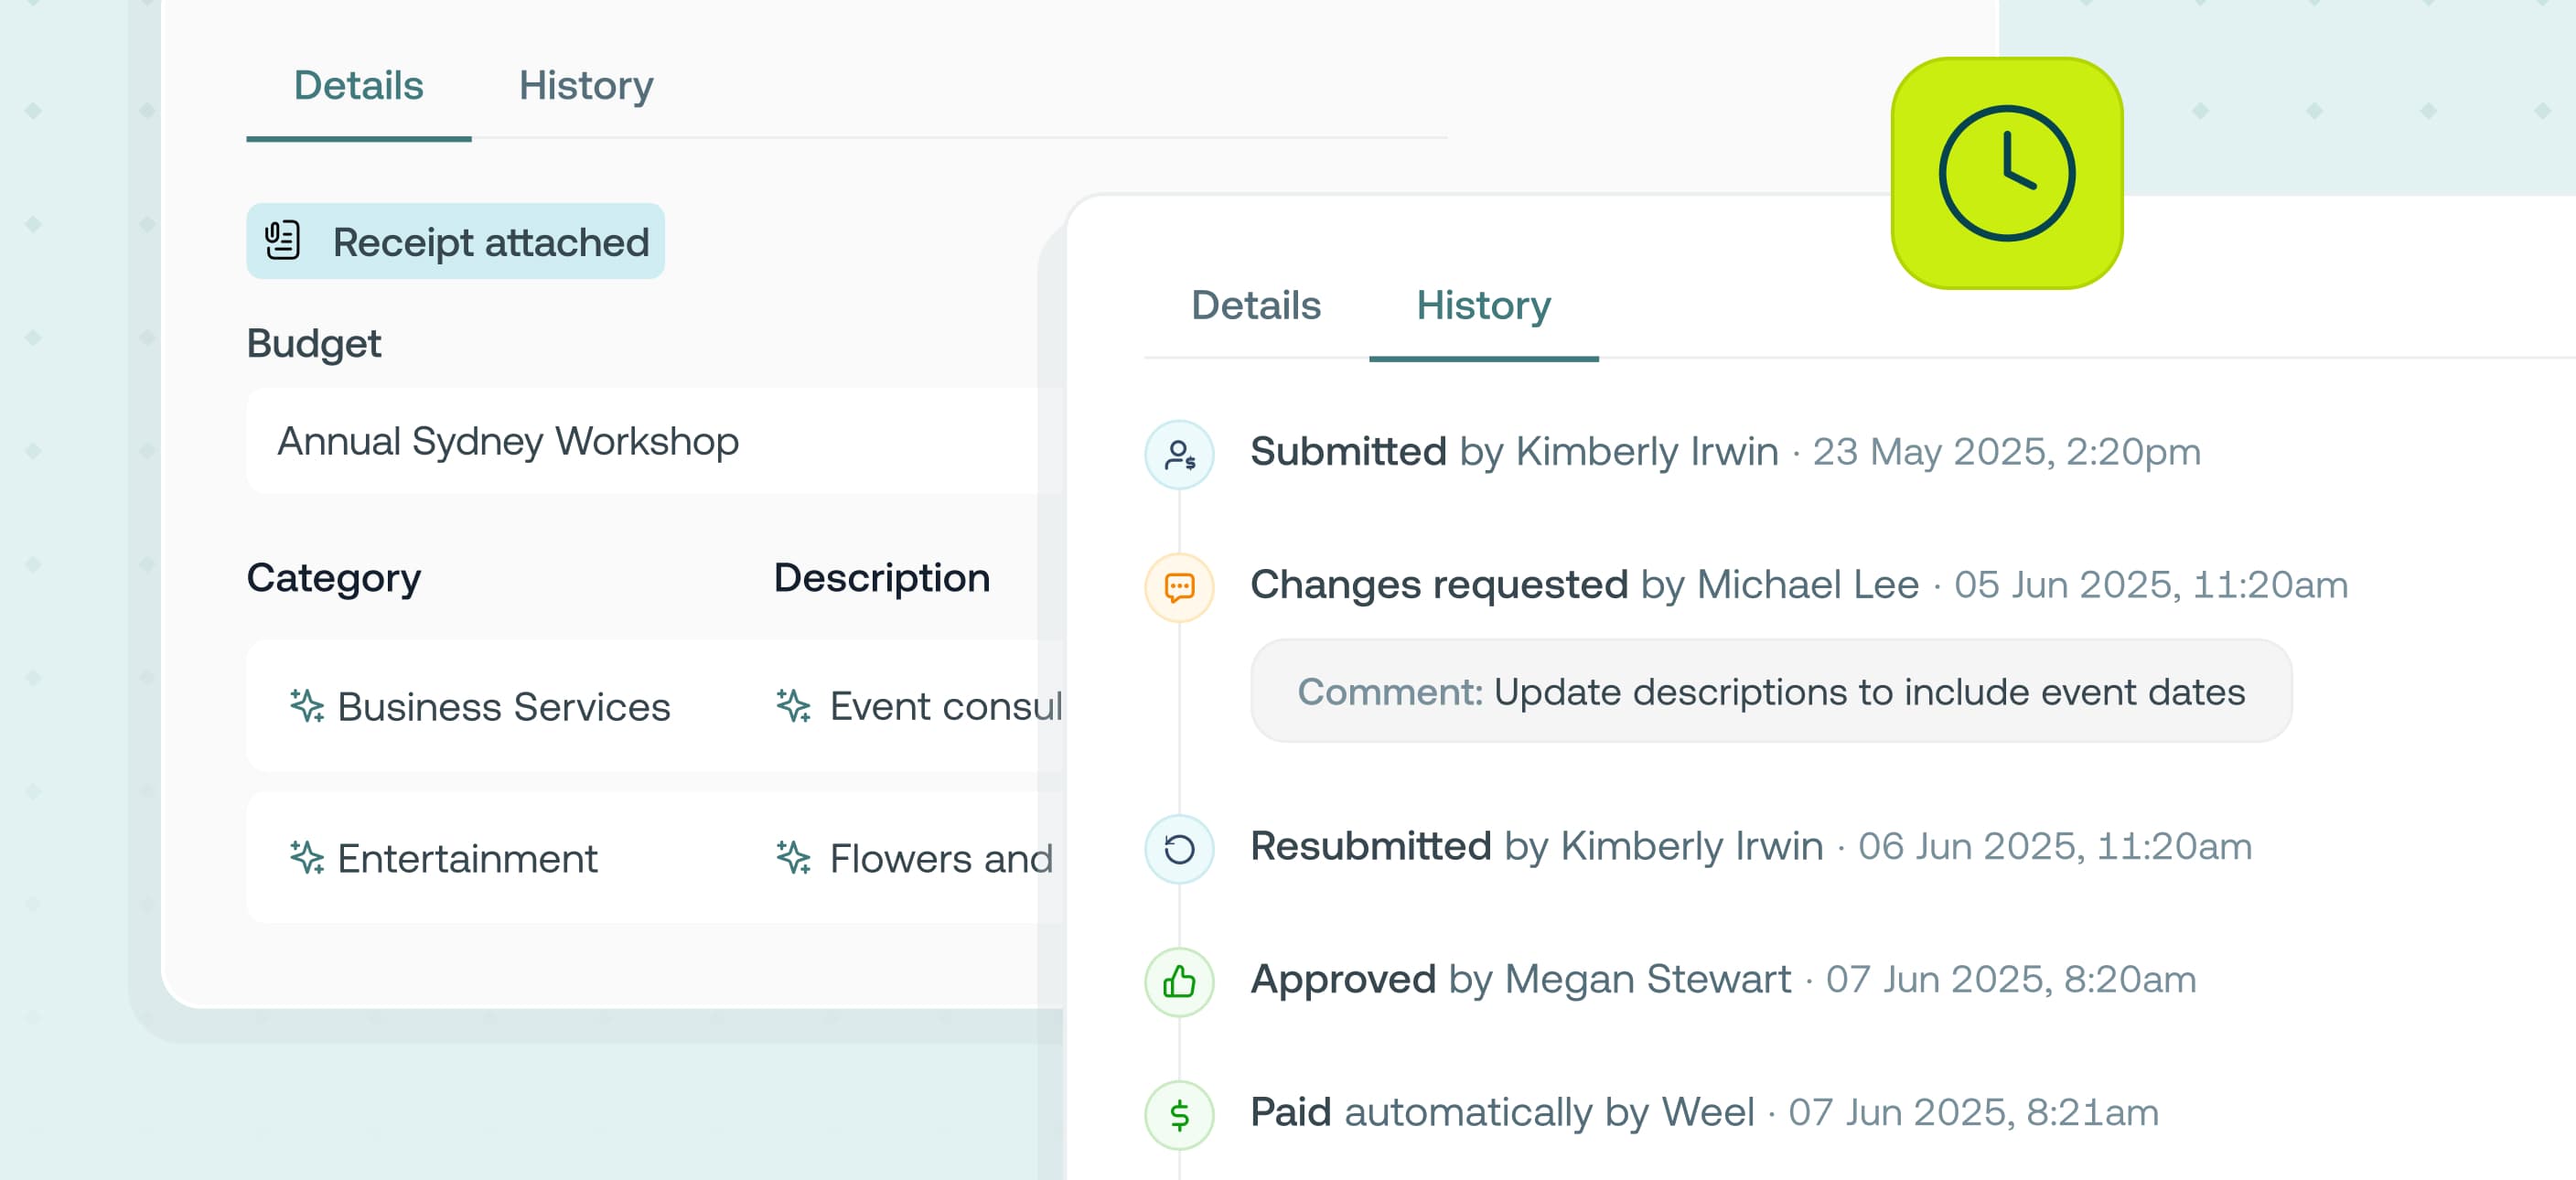Select the Business Services category text
This screenshot has width=2576, height=1180.
504,707
